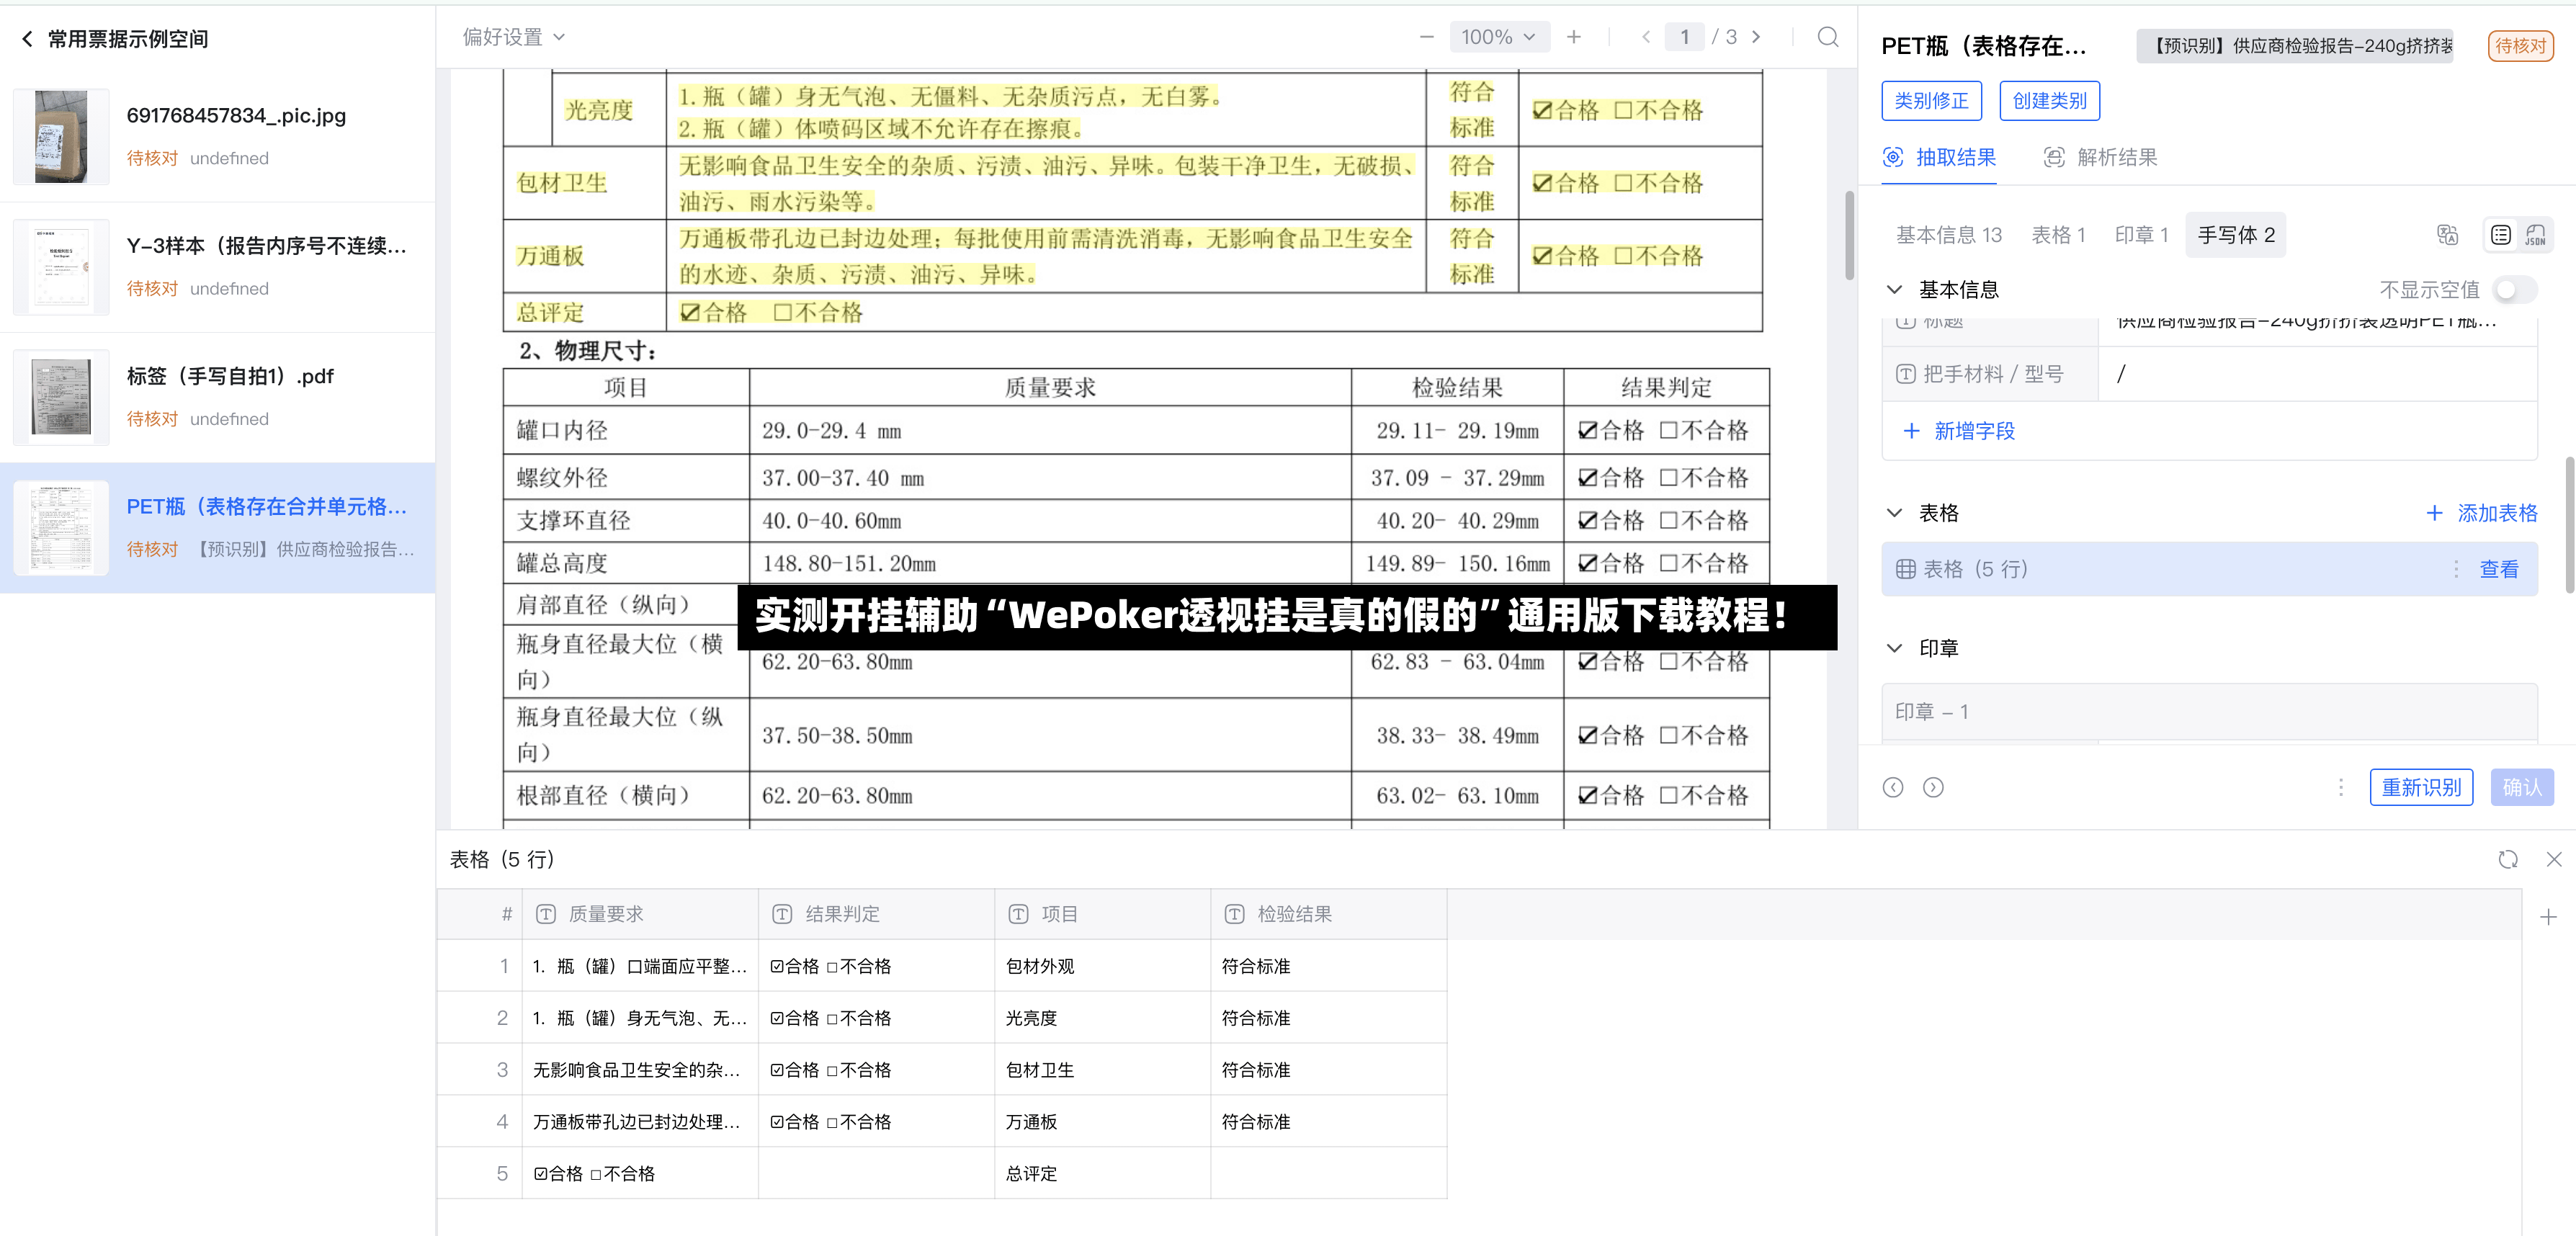Viewport: 2576px width, 1236px height.
Task: Toggle 不显示空值 switch
Action: point(2514,290)
